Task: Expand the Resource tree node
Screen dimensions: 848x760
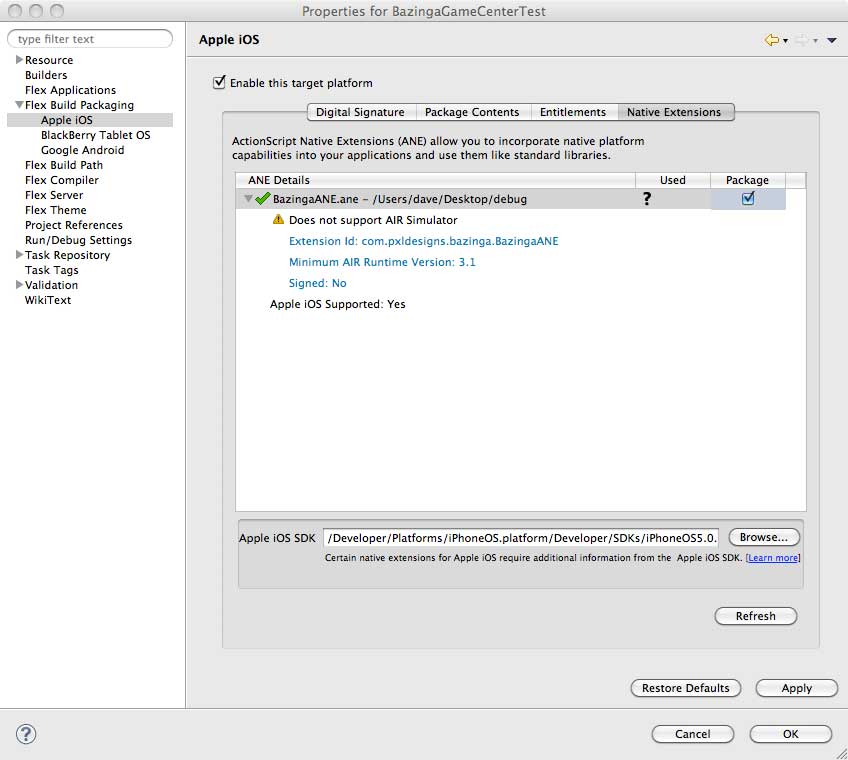Action: click(x=19, y=60)
